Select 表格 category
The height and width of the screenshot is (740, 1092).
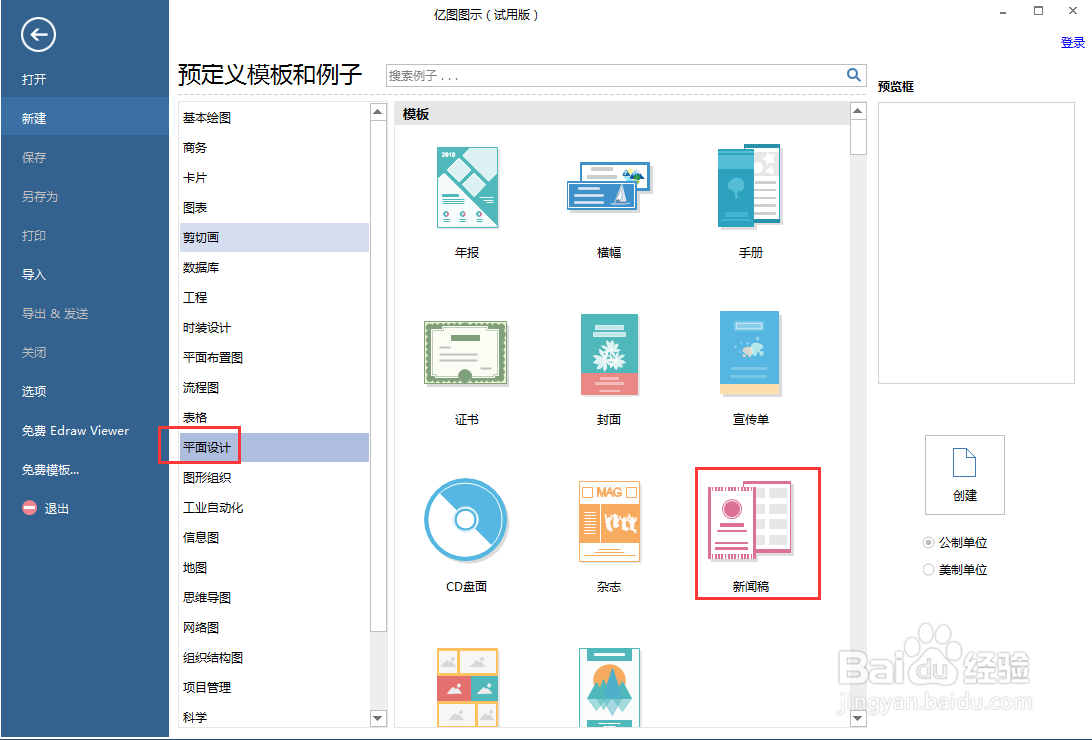coord(274,417)
